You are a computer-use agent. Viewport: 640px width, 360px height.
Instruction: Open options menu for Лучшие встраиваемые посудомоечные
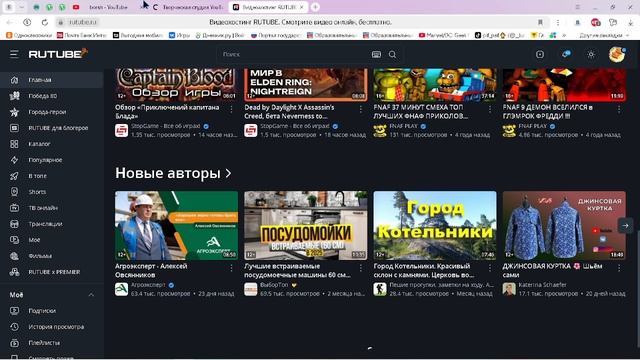(x=361, y=268)
